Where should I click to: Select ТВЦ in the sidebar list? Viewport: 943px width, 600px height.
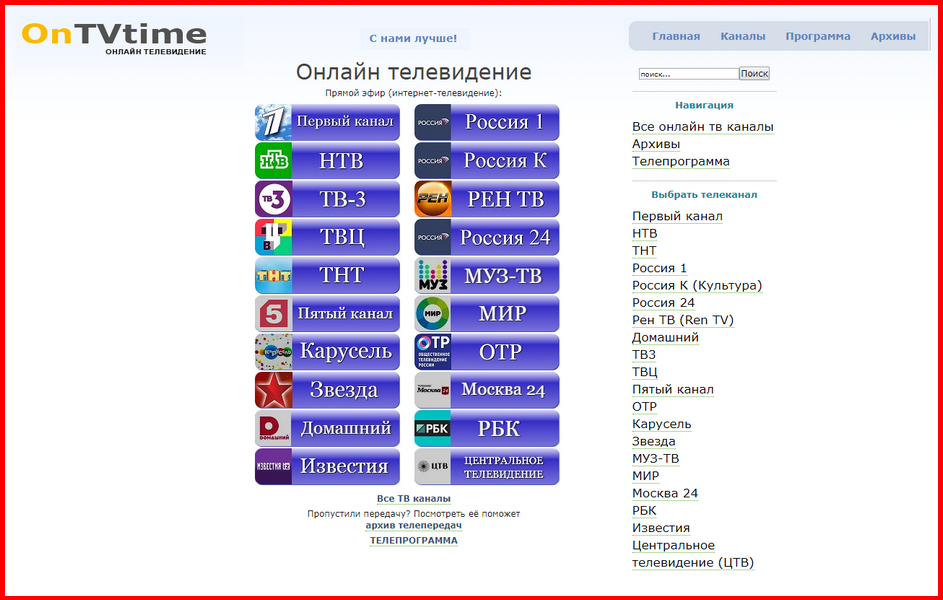645,372
